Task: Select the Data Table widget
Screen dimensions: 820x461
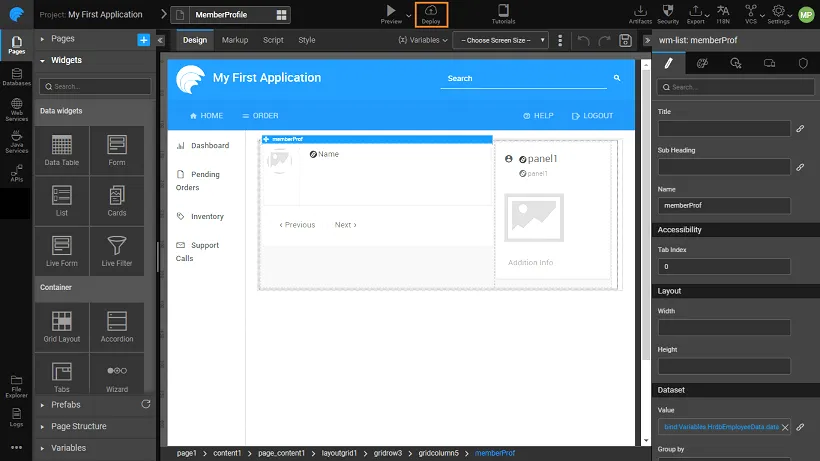Action: pos(61,150)
